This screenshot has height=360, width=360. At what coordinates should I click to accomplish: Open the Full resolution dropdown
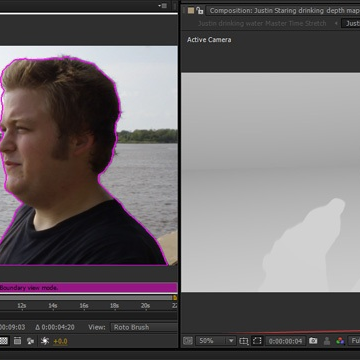[354, 341]
